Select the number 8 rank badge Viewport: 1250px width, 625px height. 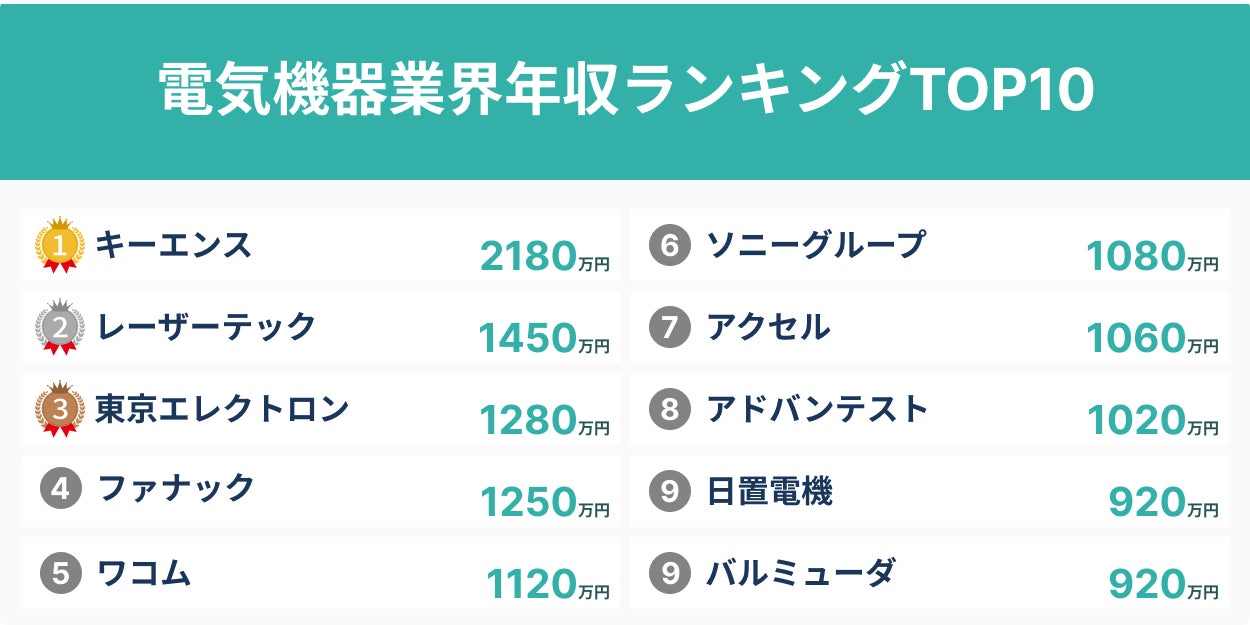click(669, 409)
